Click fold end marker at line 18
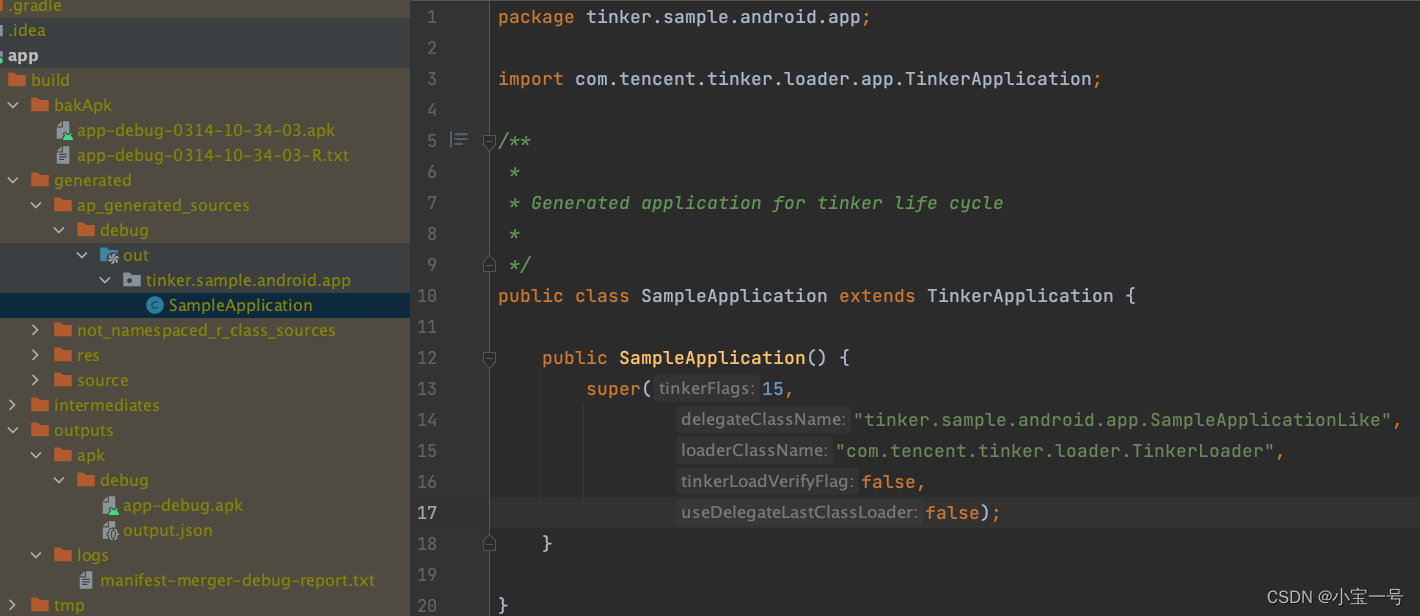Screen dimensions: 1420x616 489,543
